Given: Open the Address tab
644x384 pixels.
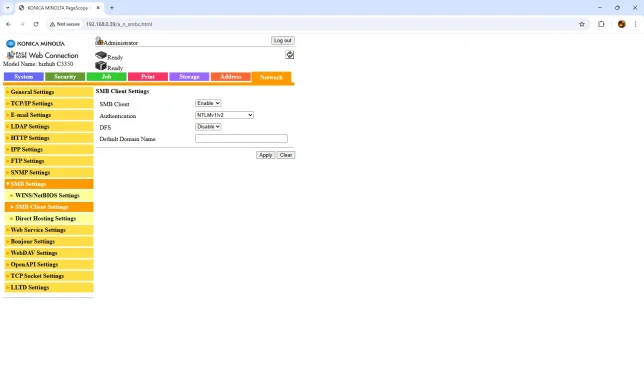Looking at the screenshot, I should [x=231, y=77].
